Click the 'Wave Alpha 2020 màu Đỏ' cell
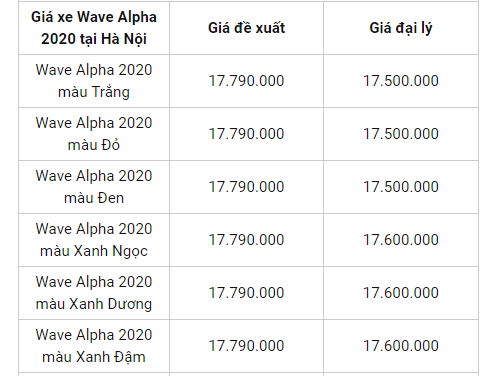 point(94,134)
